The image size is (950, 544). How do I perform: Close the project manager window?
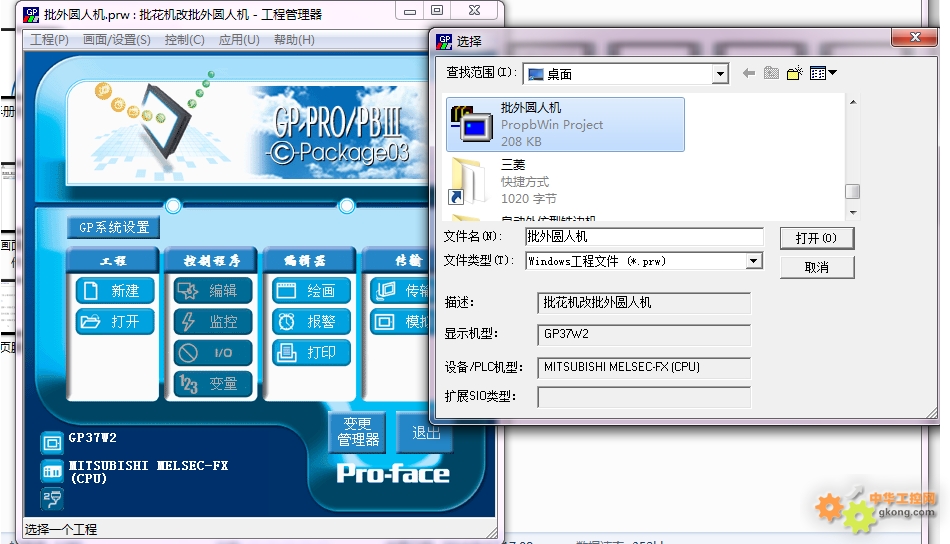[x=474, y=10]
